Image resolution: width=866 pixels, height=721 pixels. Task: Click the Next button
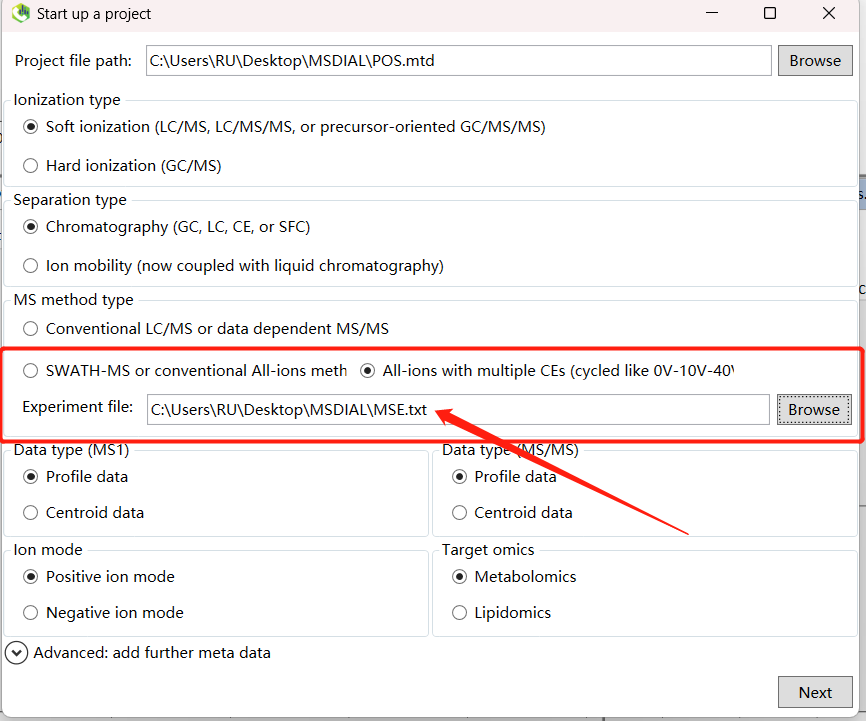click(x=815, y=692)
